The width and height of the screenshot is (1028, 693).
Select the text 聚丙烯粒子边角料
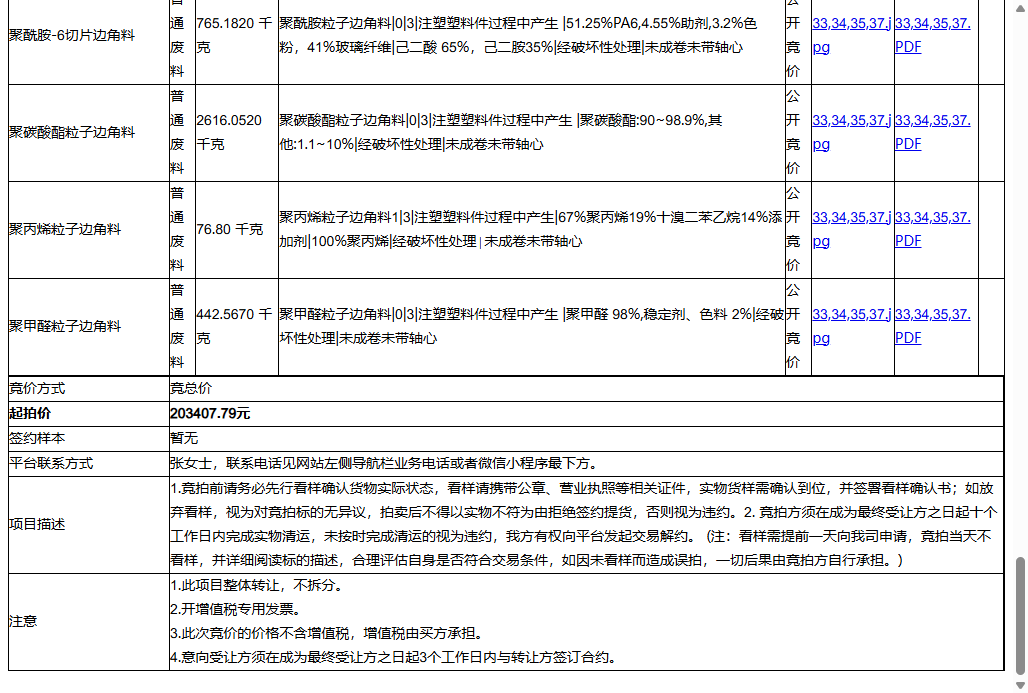click(x=65, y=229)
